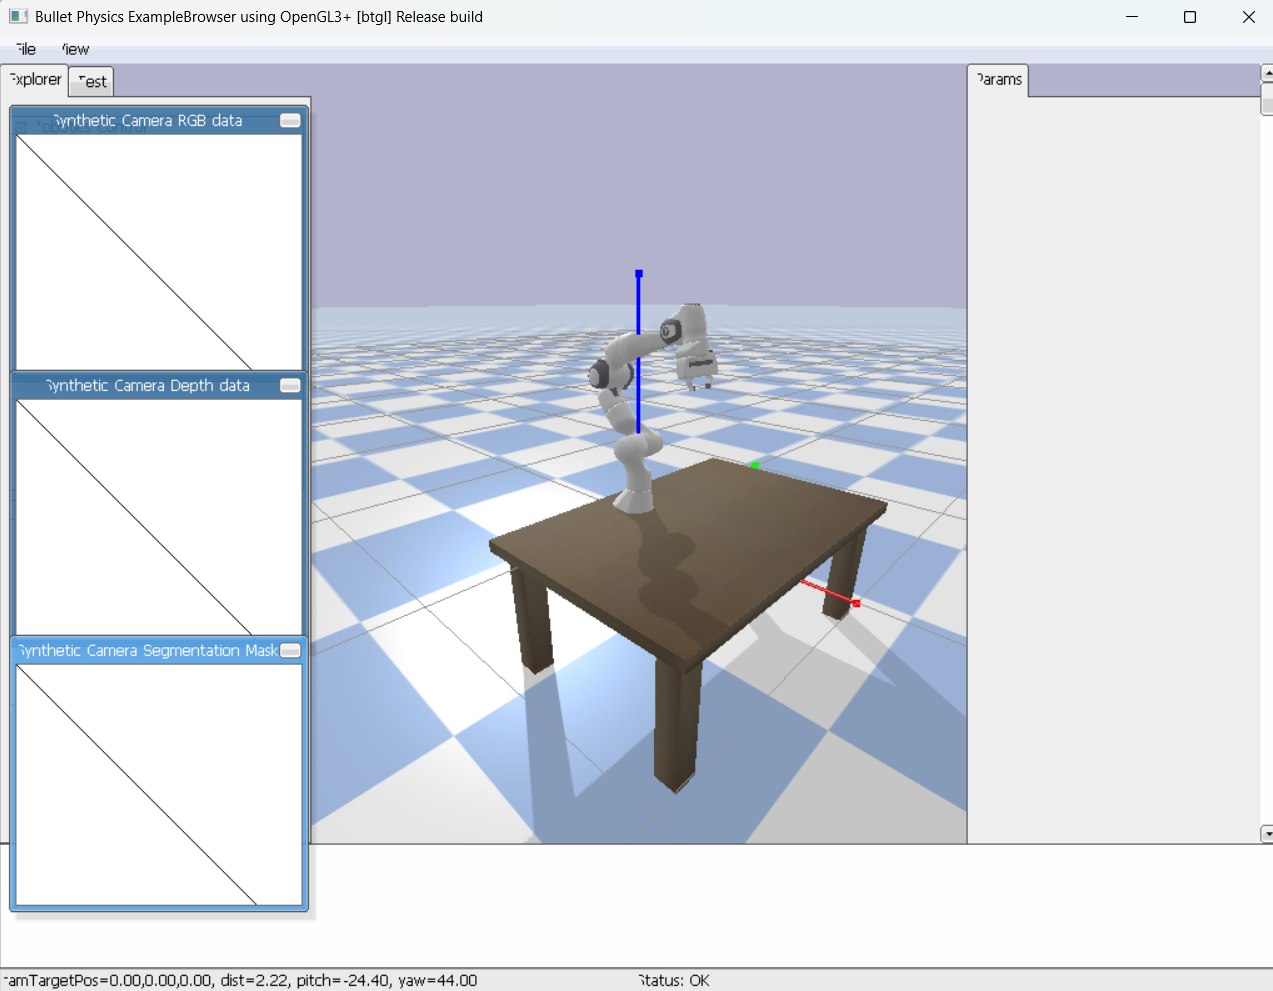Switch to the Explorer tab

(x=35, y=80)
